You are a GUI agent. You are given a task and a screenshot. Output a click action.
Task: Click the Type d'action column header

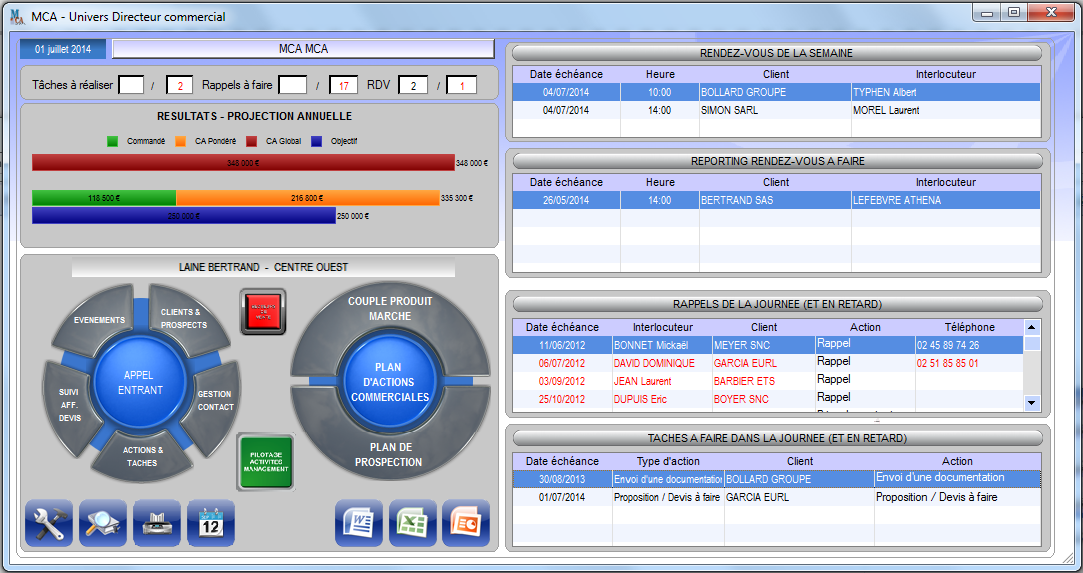[x=668, y=461]
